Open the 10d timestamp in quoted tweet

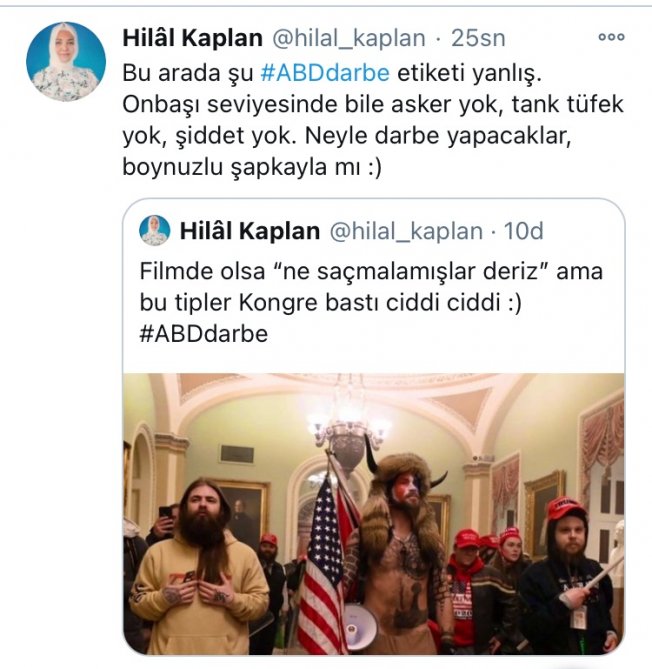(524, 231)
